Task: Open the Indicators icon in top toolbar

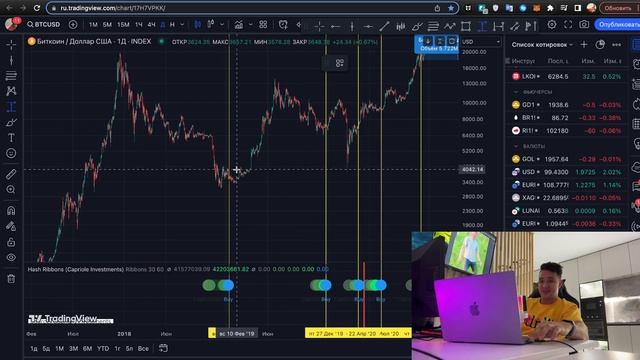Action: pyautogui.click(x=239, y=25)
